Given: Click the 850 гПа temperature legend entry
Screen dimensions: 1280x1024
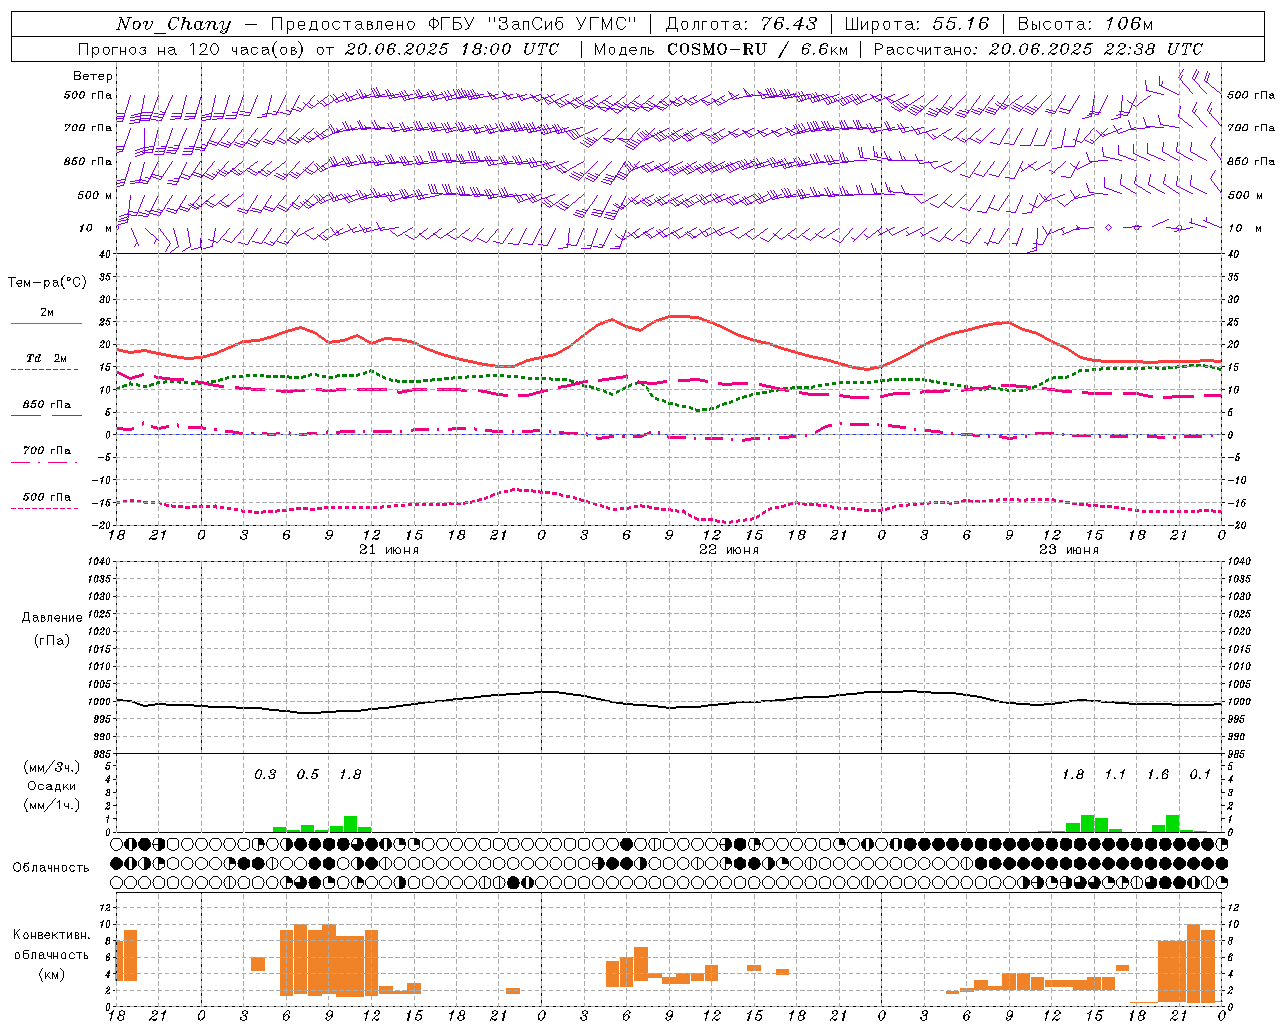Looking at the screenshot, I should (46, 404).
